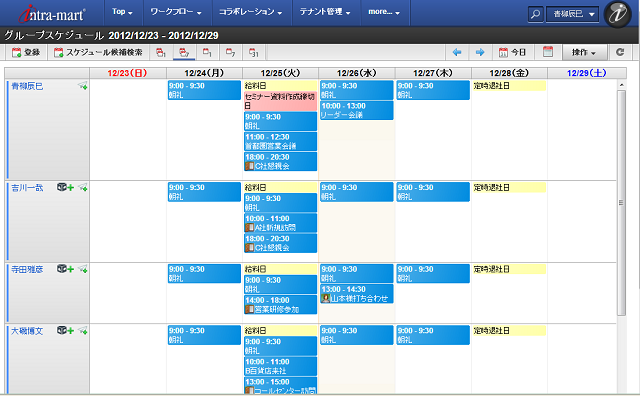Open the calendar date picker icon
The image size is (640, 396).
pyautogui.click(x=548, y=52)
